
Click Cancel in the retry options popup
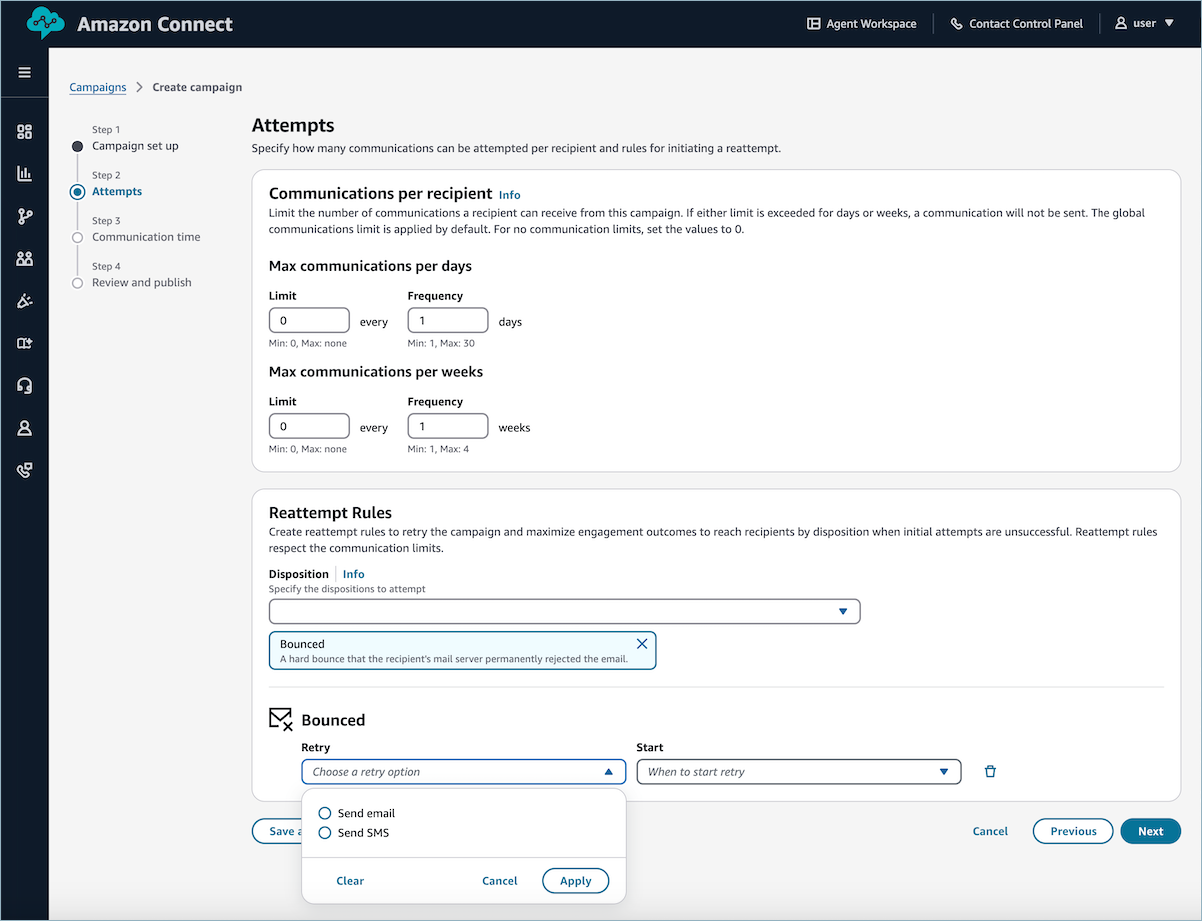[x=500, y=881]
